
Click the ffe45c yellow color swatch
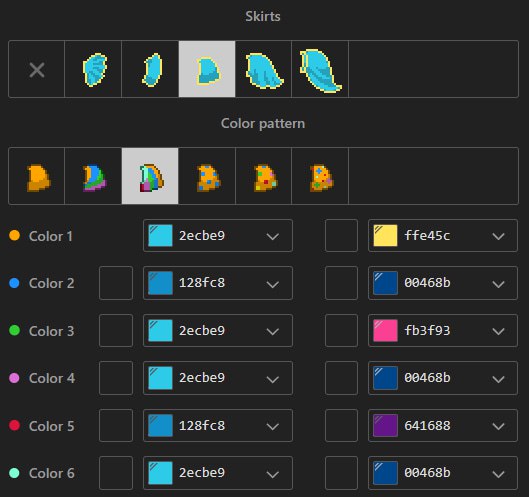pos(386,236)
